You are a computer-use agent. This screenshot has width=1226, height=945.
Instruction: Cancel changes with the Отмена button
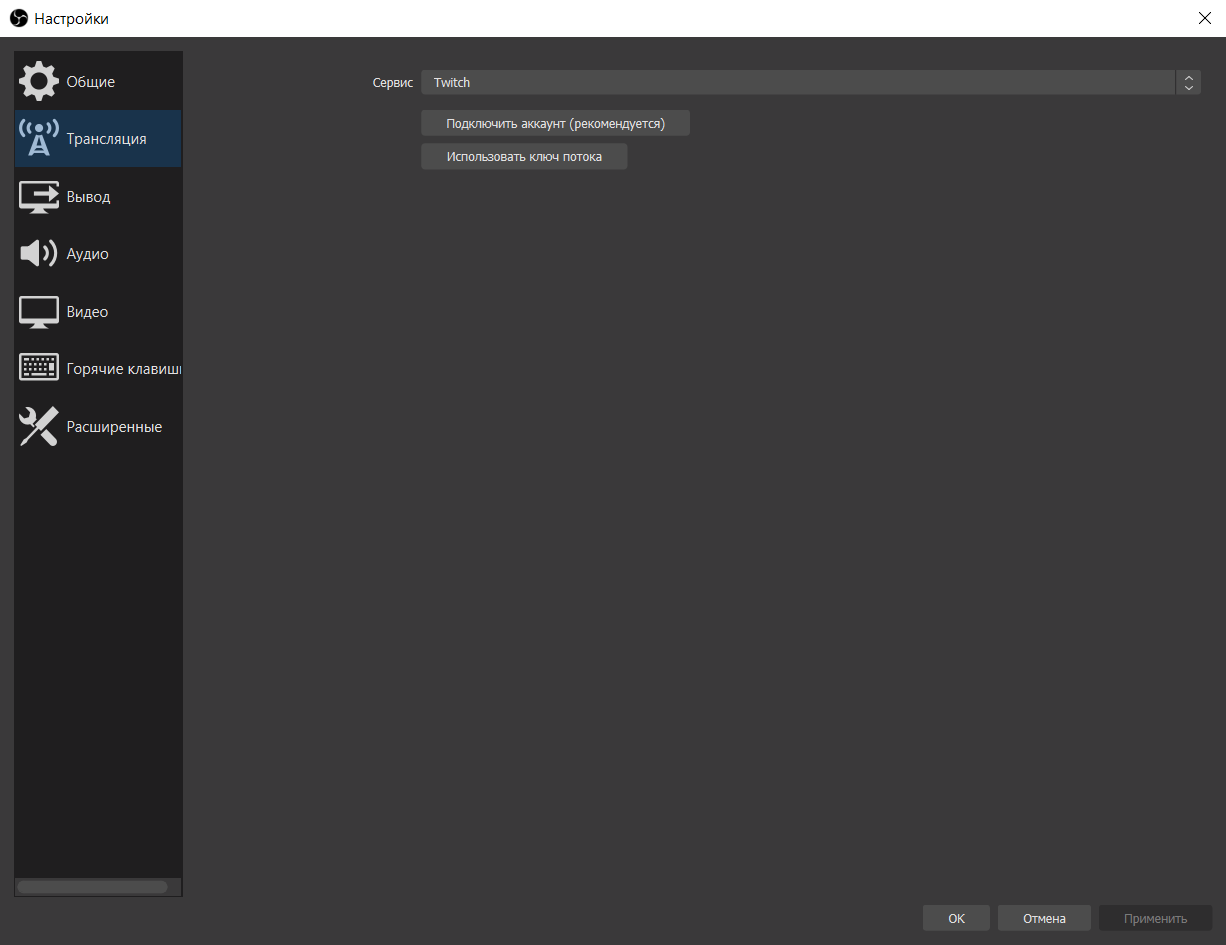(1044, 918)
